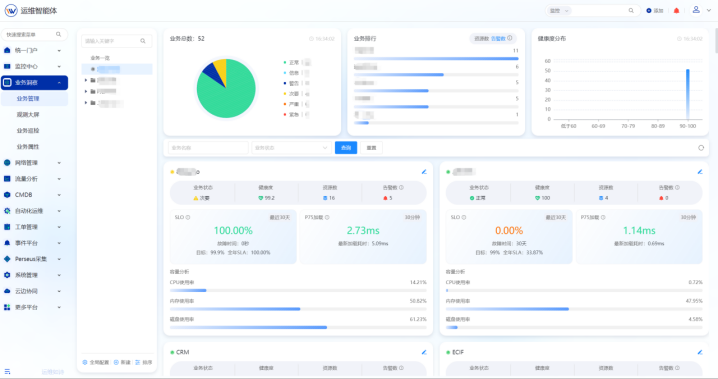
Task: Click the 云边协同 cloud icon
Action: 7,291
